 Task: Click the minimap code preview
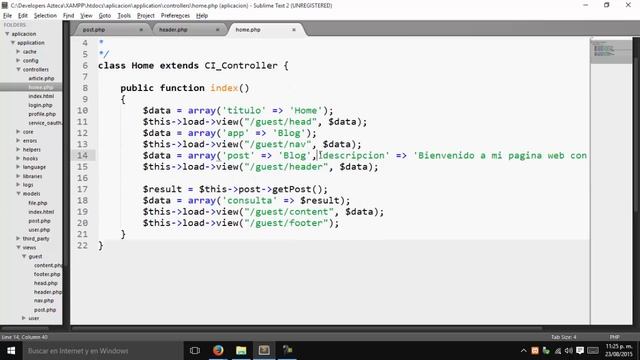tap(611, 51)
